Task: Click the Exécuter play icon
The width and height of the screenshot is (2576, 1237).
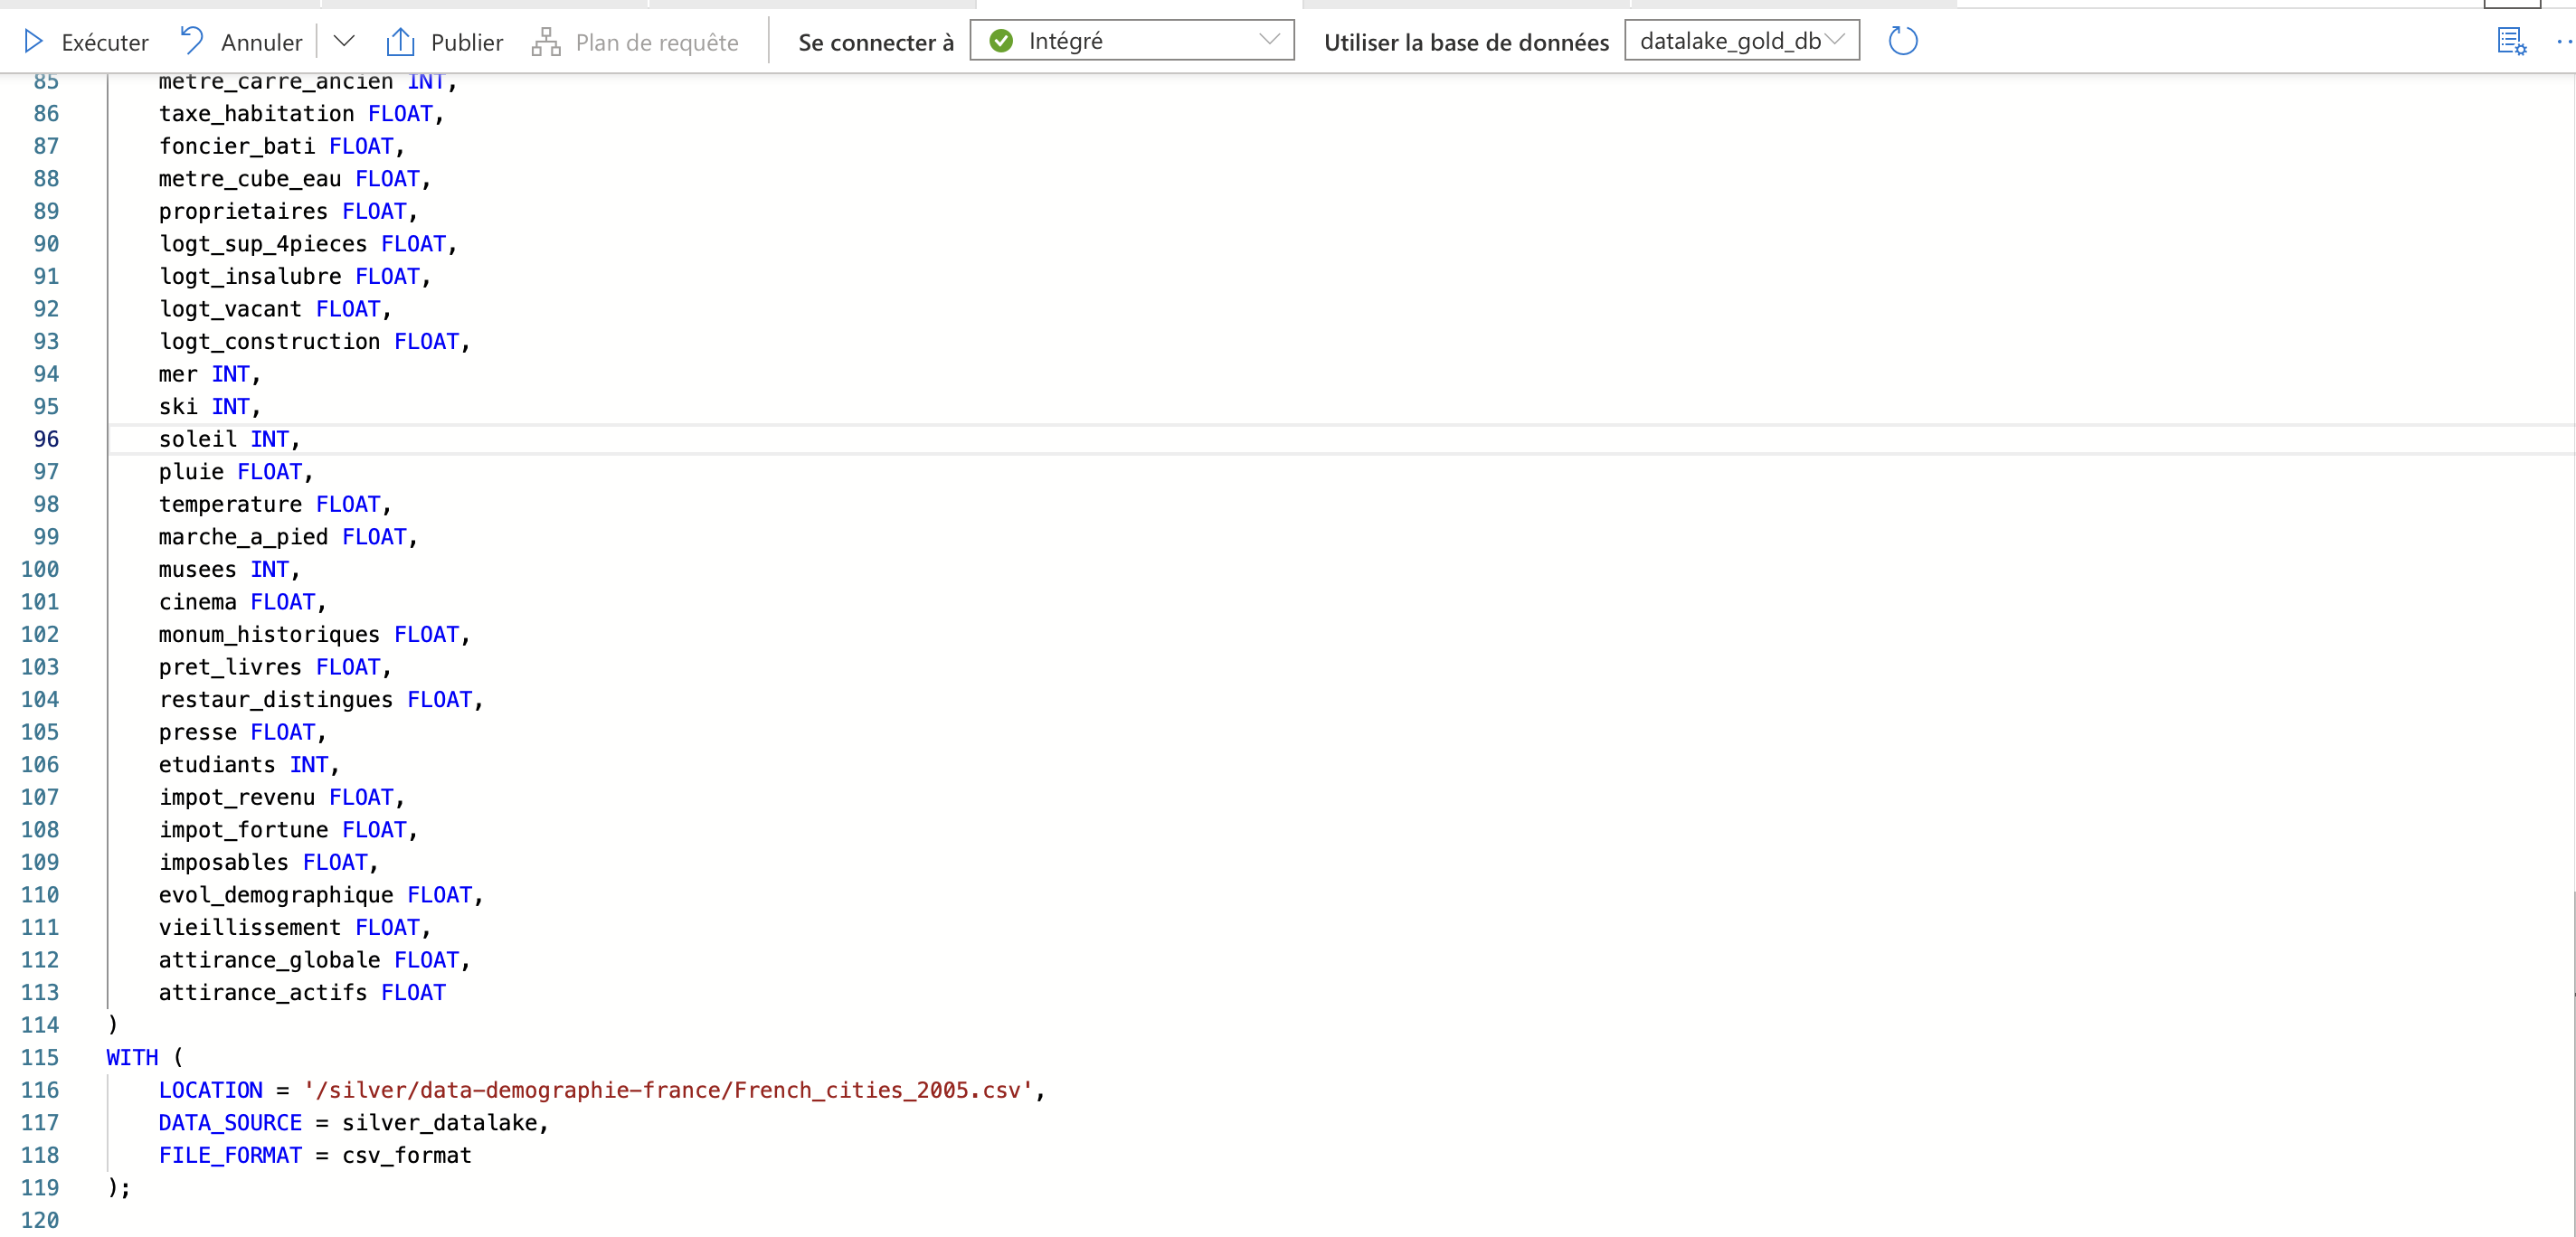Action: point(33,42)
